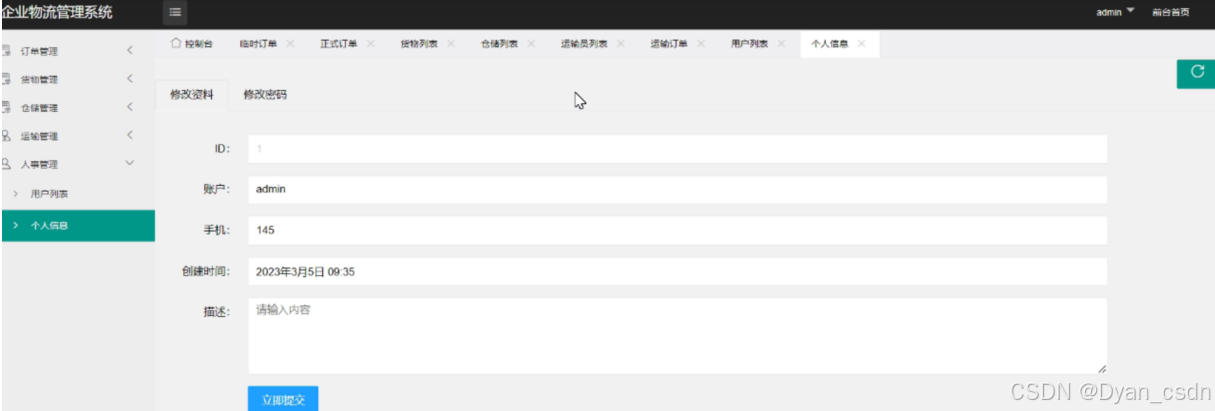This screenshot has width=1215, height=411.
Task: Switch to the 运输订单 tab
Action: click(669, 44)
